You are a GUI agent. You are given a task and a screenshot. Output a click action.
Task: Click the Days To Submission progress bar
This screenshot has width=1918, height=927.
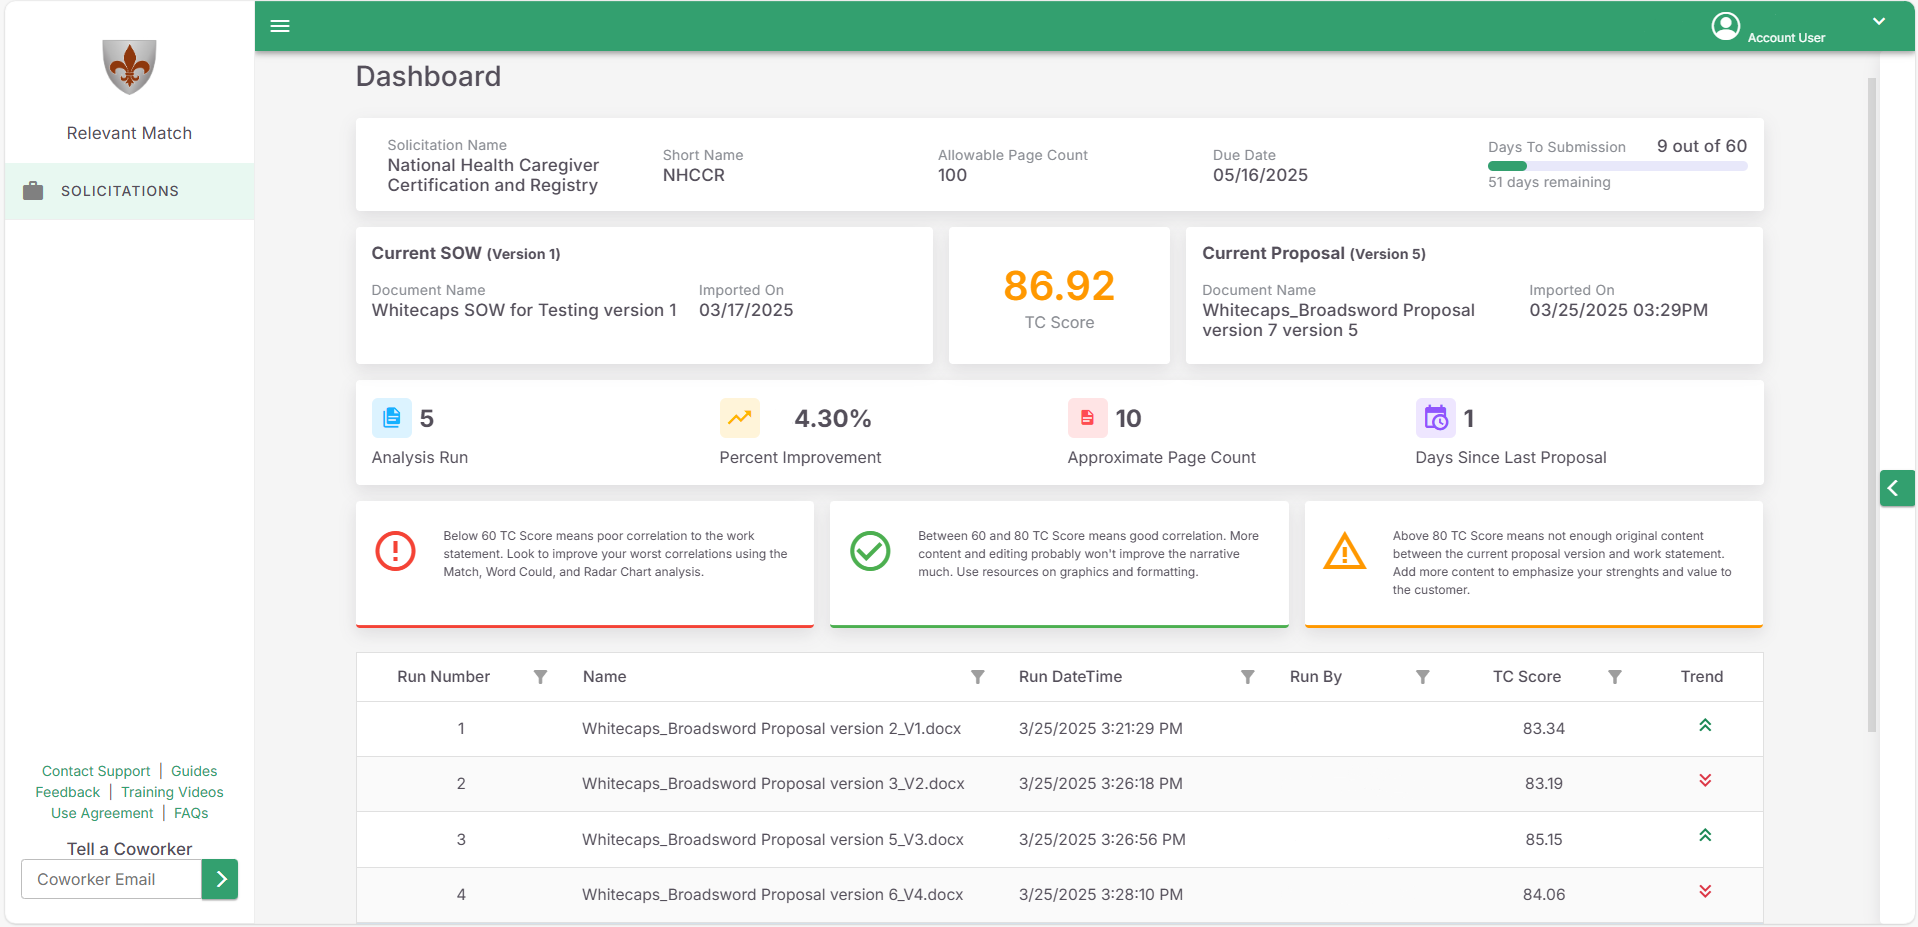pyautogui.click(x=1617, y=166)
